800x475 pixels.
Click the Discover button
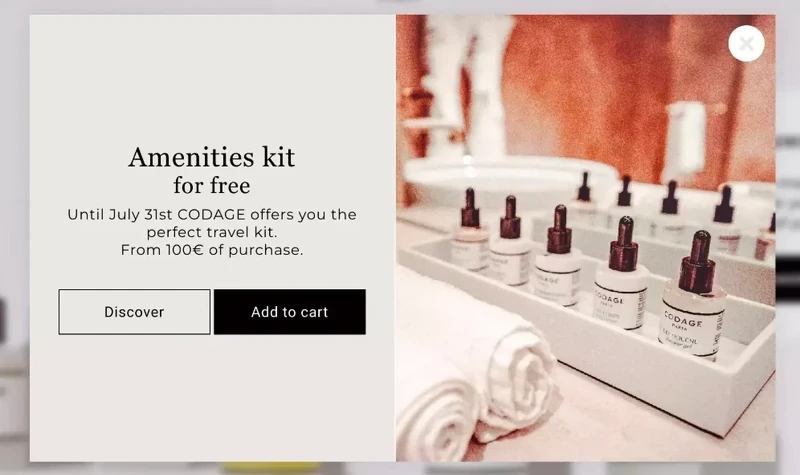[134, 312]
